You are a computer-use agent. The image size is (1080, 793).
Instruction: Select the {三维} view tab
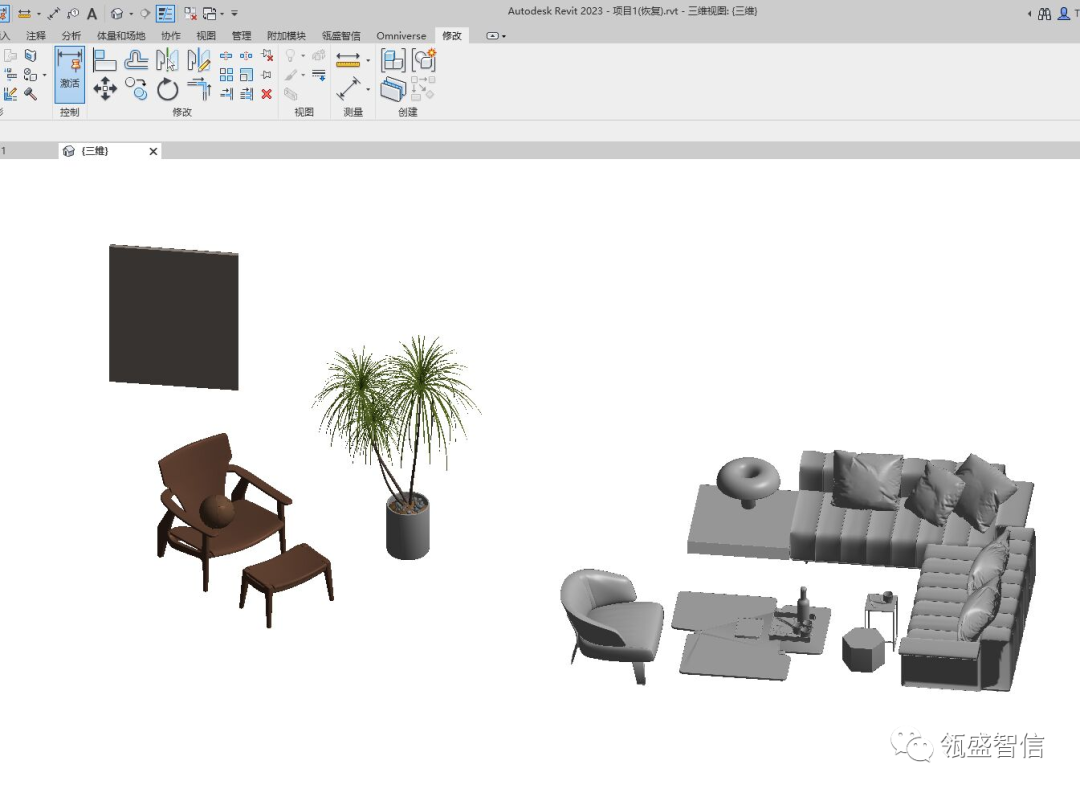click(95, 151)
